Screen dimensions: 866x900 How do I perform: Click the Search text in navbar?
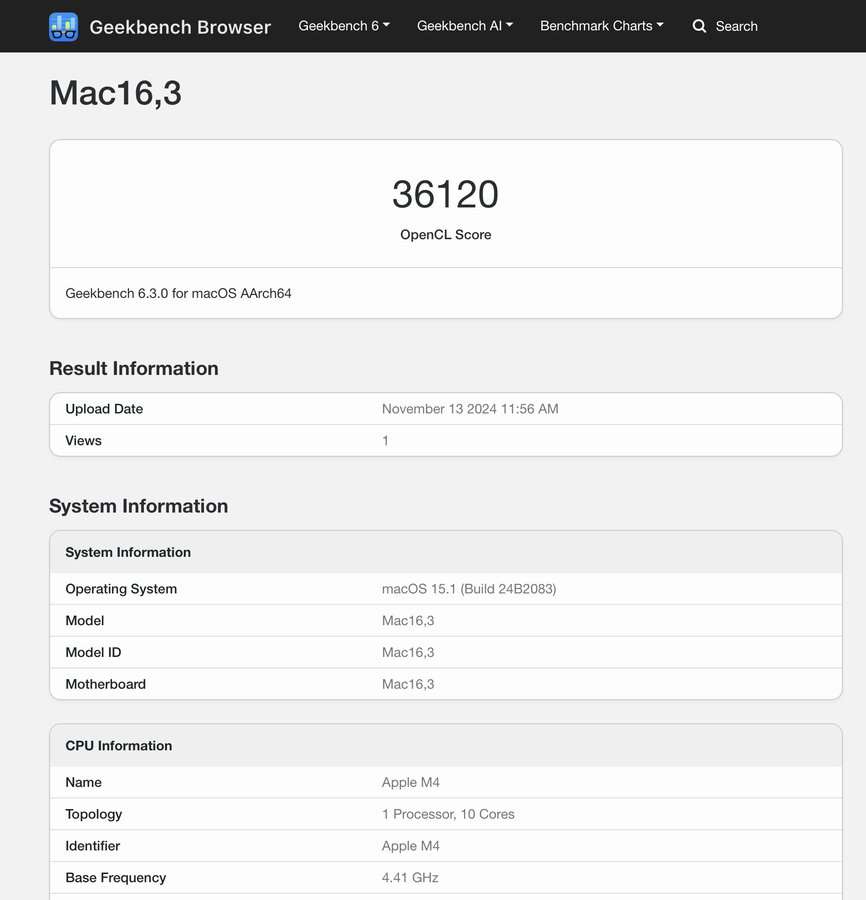(x=736, y=26)
